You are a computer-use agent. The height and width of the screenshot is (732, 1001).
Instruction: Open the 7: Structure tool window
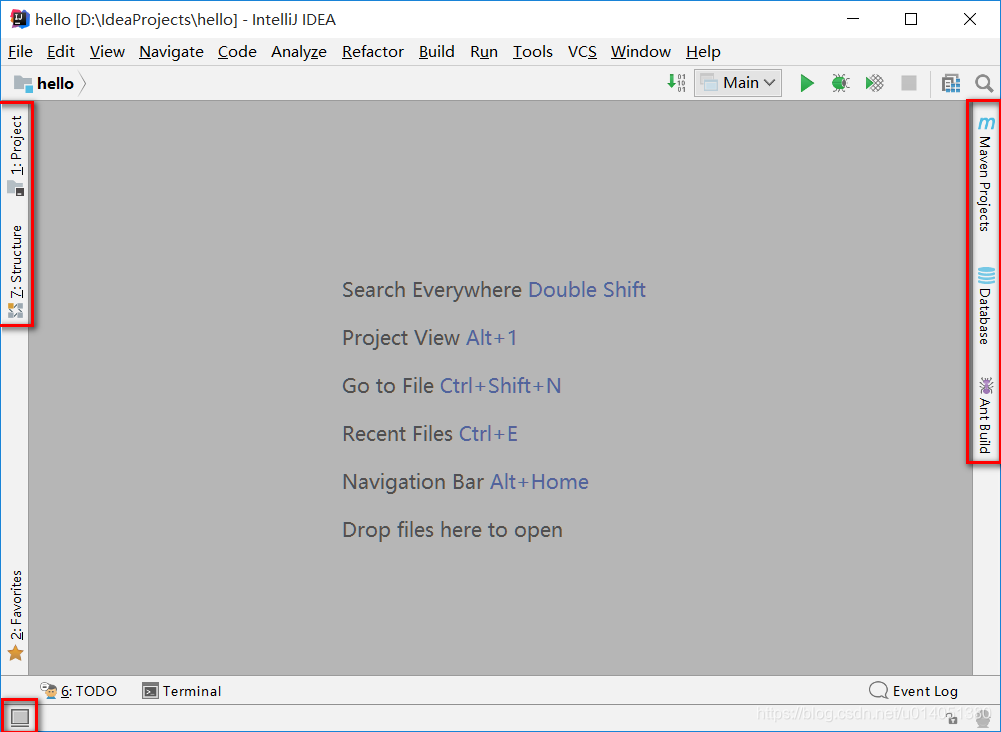coord(16,271)
